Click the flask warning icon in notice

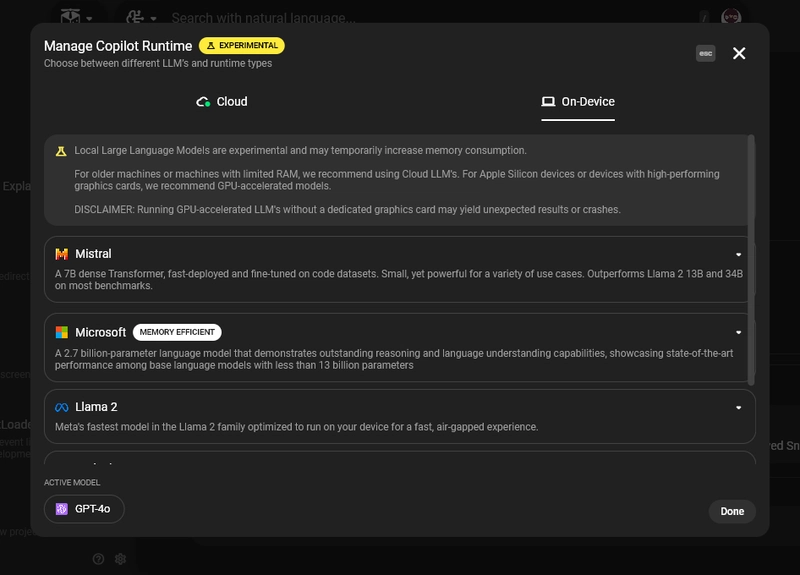(61, 151)
